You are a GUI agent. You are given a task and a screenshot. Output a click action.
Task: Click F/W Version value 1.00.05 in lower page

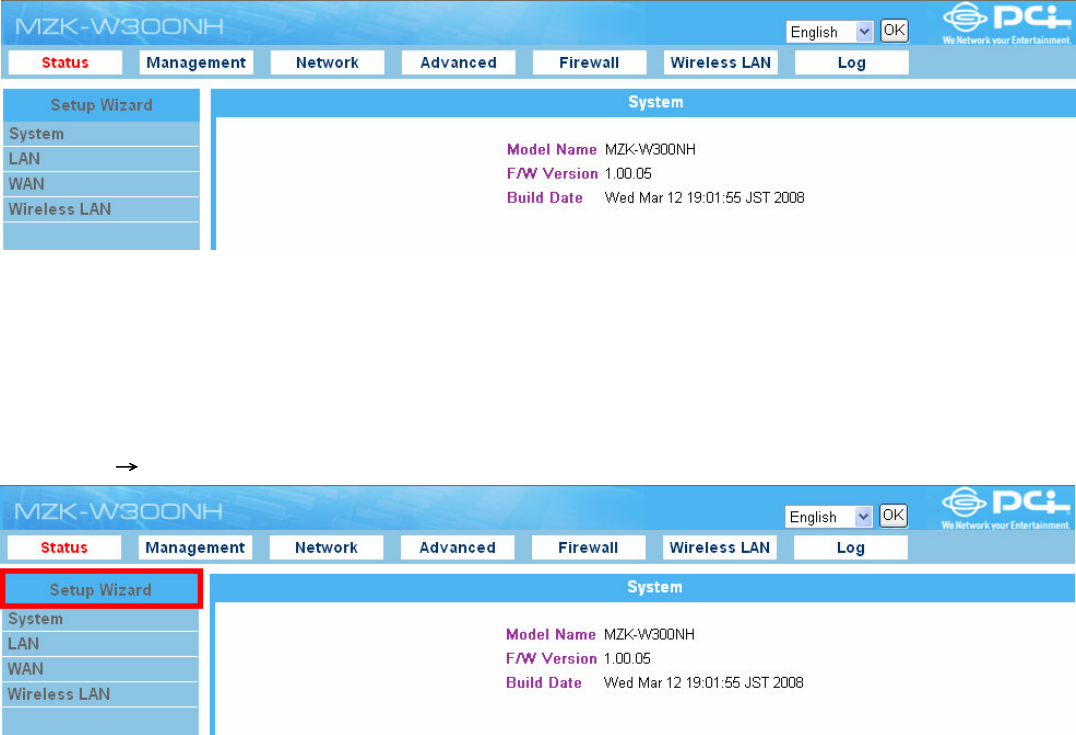point(627,659)
